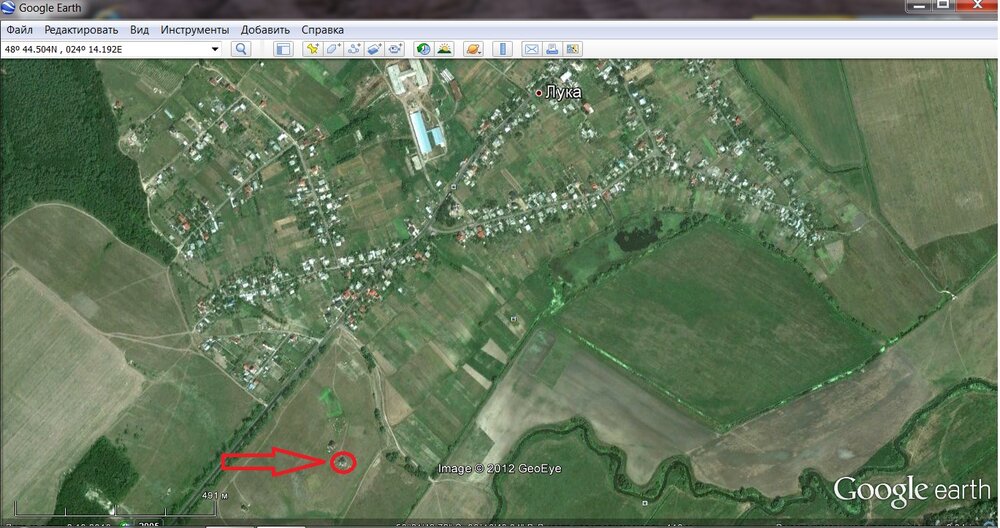The width and height of the screenshot is (1000, 528).
Task: Toggle historical imagery clock icon
Action: pos(423,49)
